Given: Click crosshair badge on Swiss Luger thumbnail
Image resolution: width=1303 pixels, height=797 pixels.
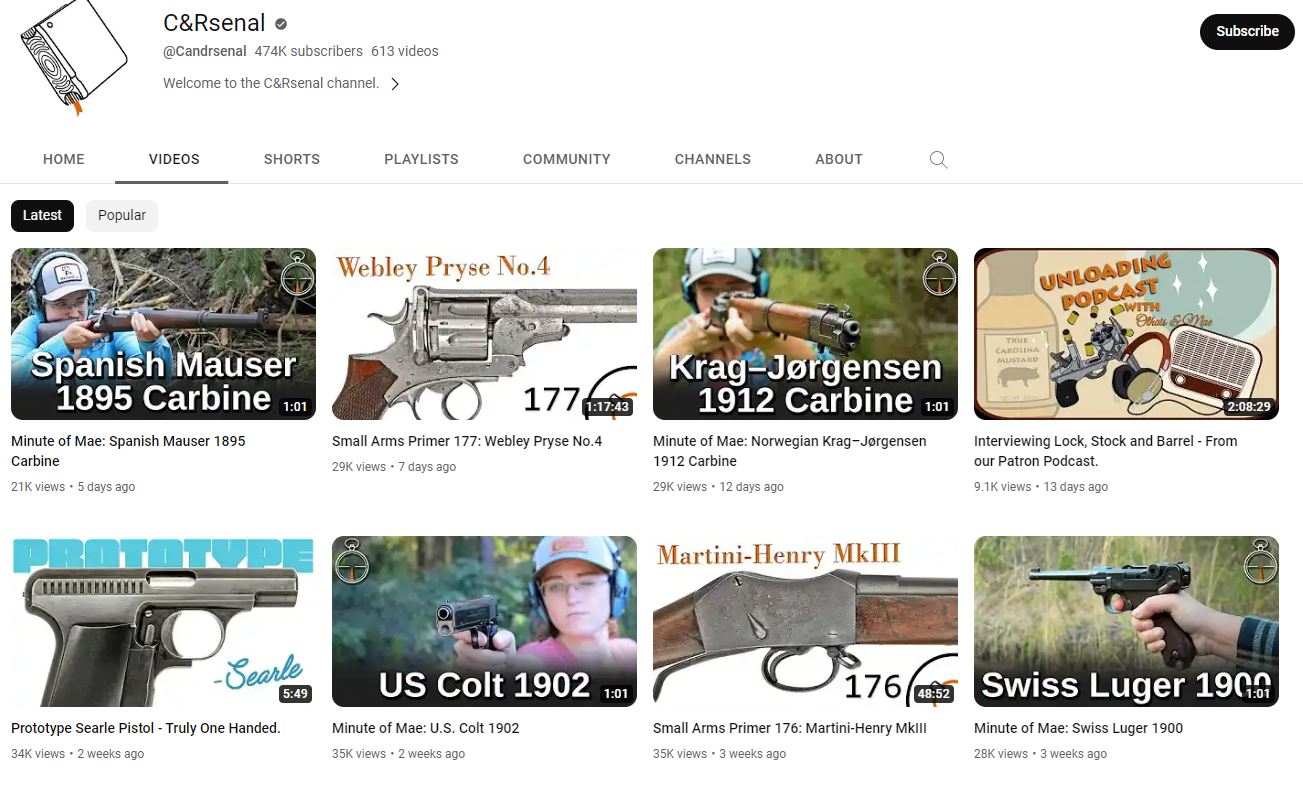Looking at the screenshot, I should coord(1260,562).
